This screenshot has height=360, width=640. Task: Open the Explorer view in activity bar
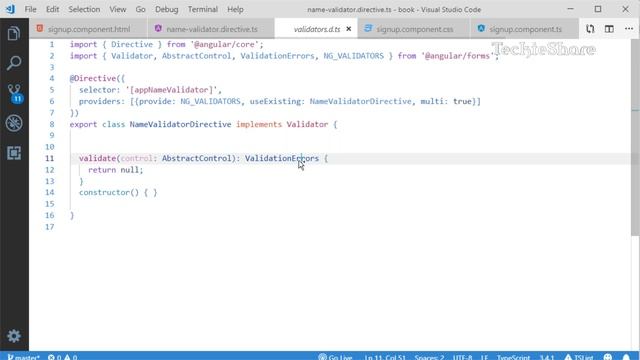click(x=14, y=33)
